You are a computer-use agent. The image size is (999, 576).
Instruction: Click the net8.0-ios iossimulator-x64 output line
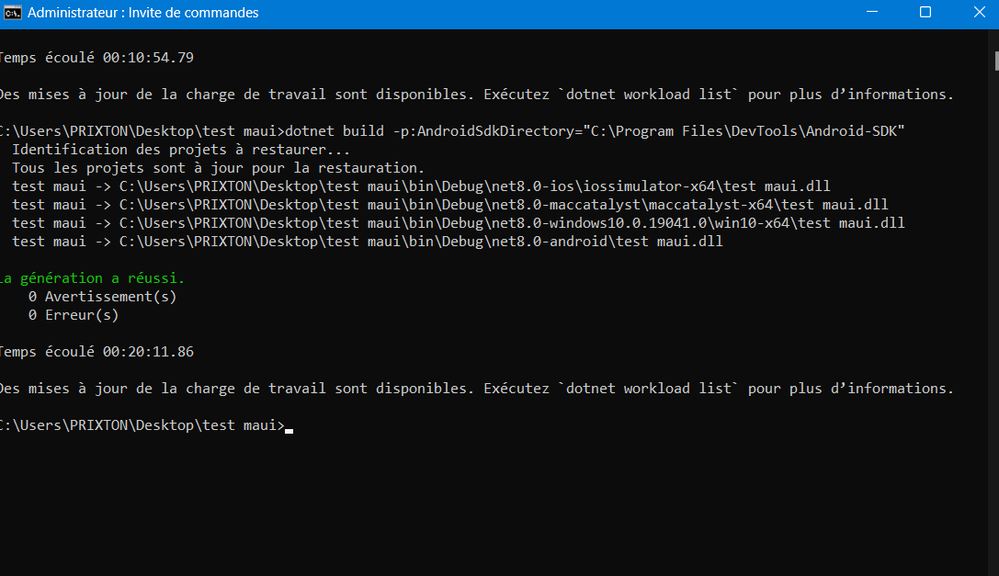421,186
